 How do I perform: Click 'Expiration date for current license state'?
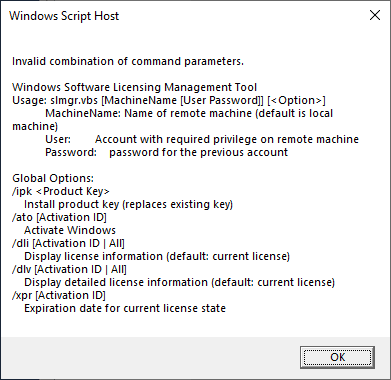(x=125, y=308)
